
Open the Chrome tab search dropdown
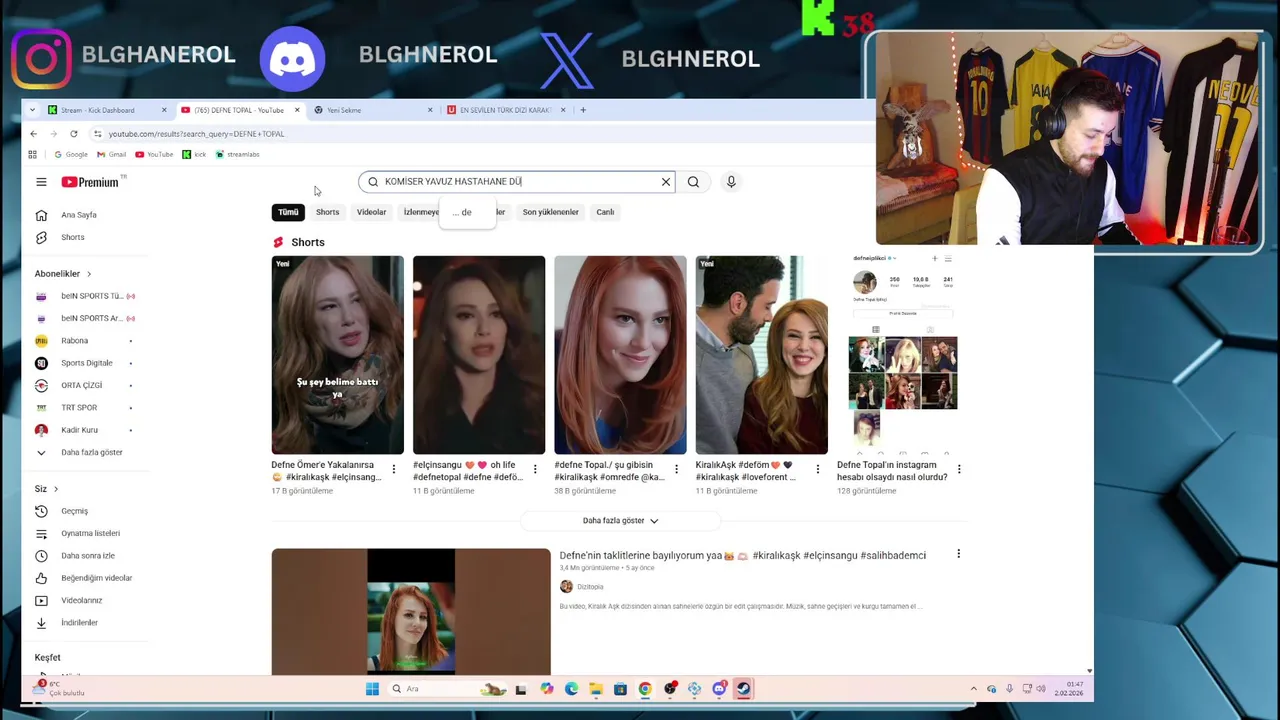point(32,110)
